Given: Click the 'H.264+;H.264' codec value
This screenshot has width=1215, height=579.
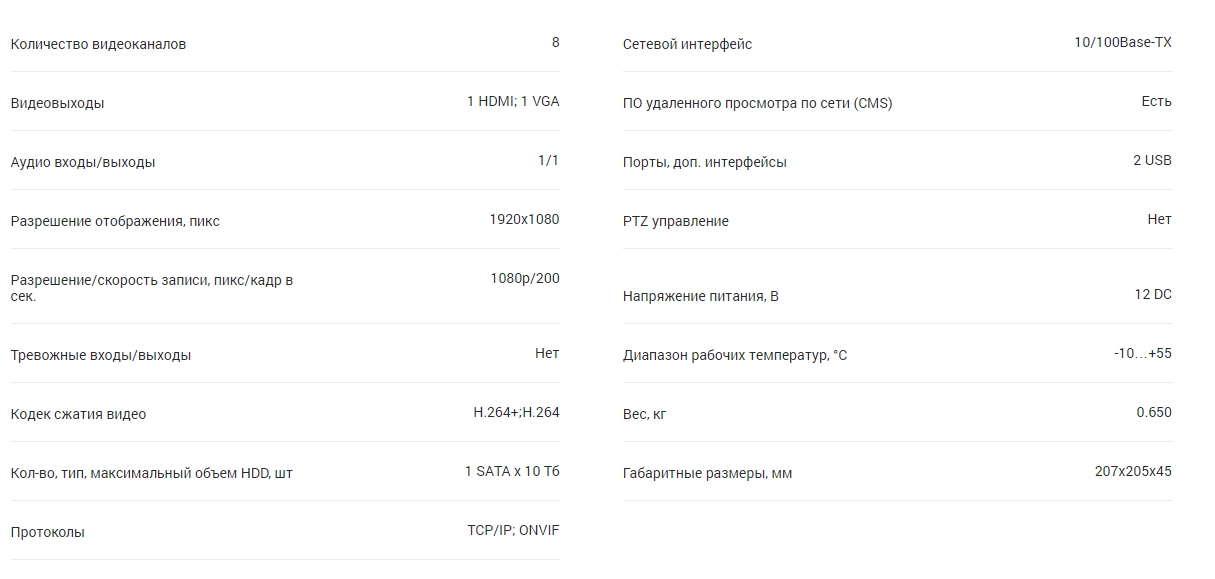Looking at the screenshot, I should pyautogui.click(x=516, y=412).
